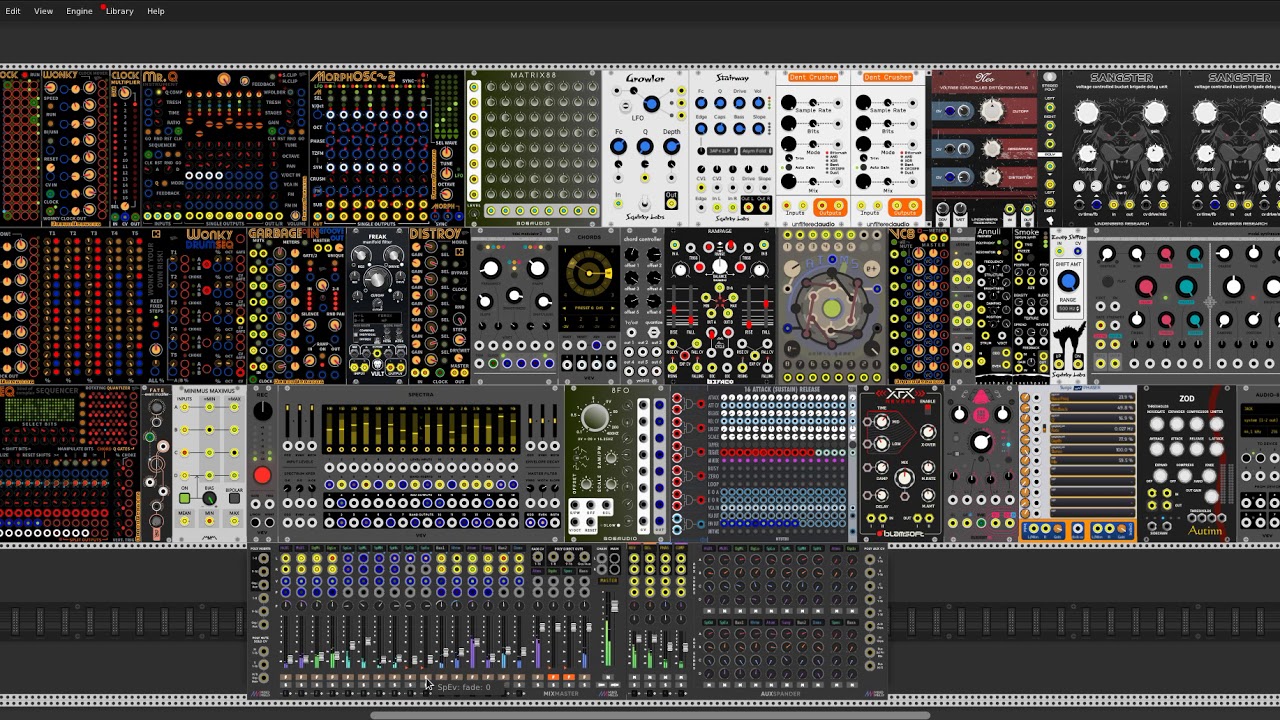Click the 8FO large frequency knob
1280x720 pixels.
(x=594, y=417)
